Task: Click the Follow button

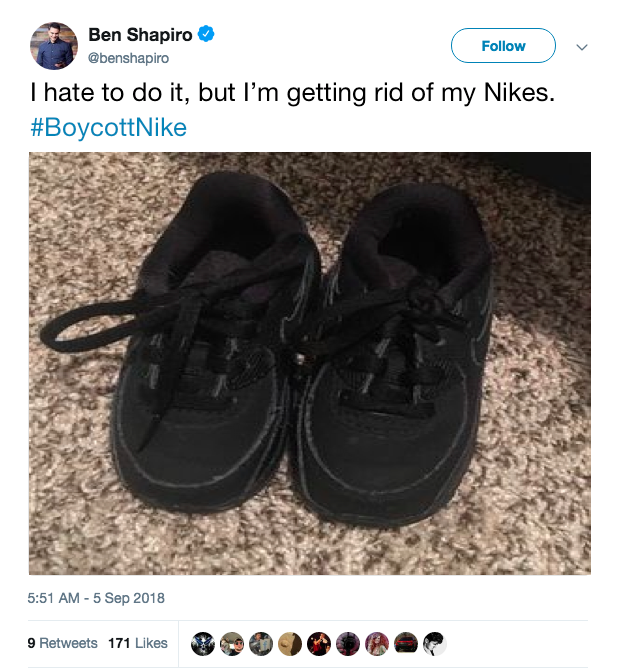Action: (503, 46)
